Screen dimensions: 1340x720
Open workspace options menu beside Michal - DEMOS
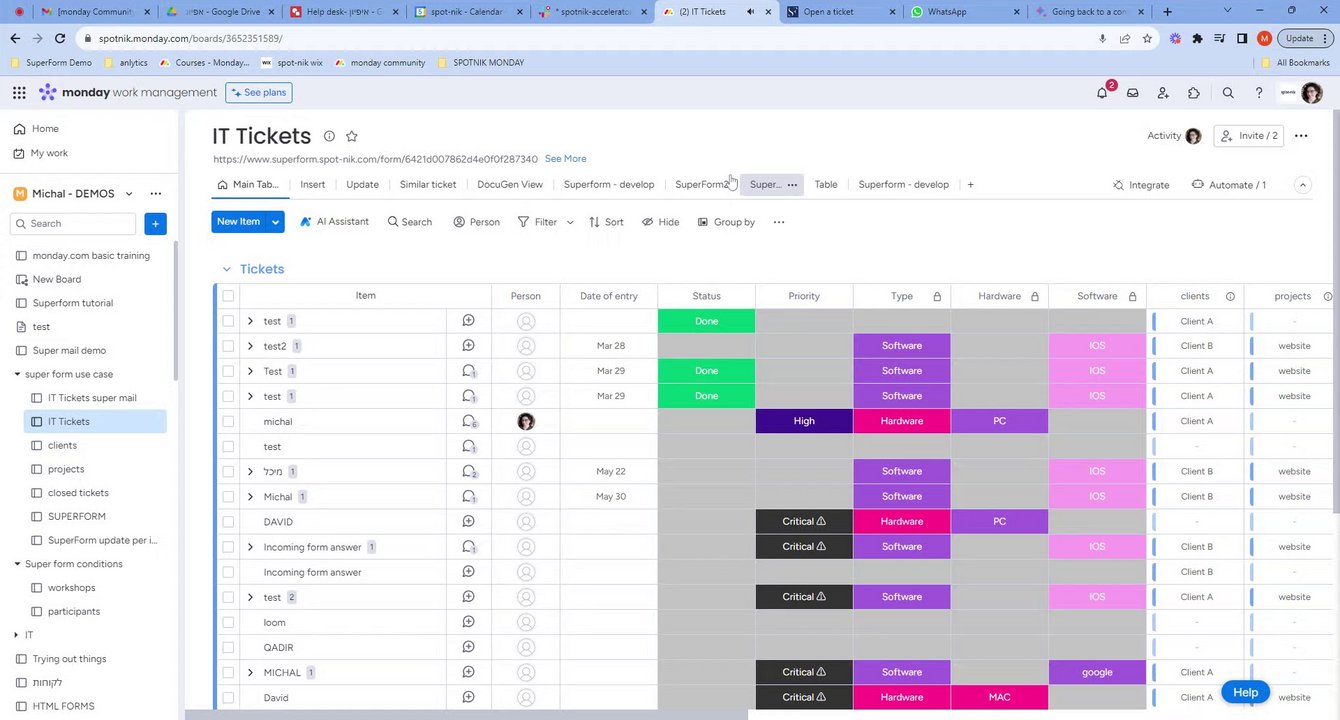pos(155,194)
